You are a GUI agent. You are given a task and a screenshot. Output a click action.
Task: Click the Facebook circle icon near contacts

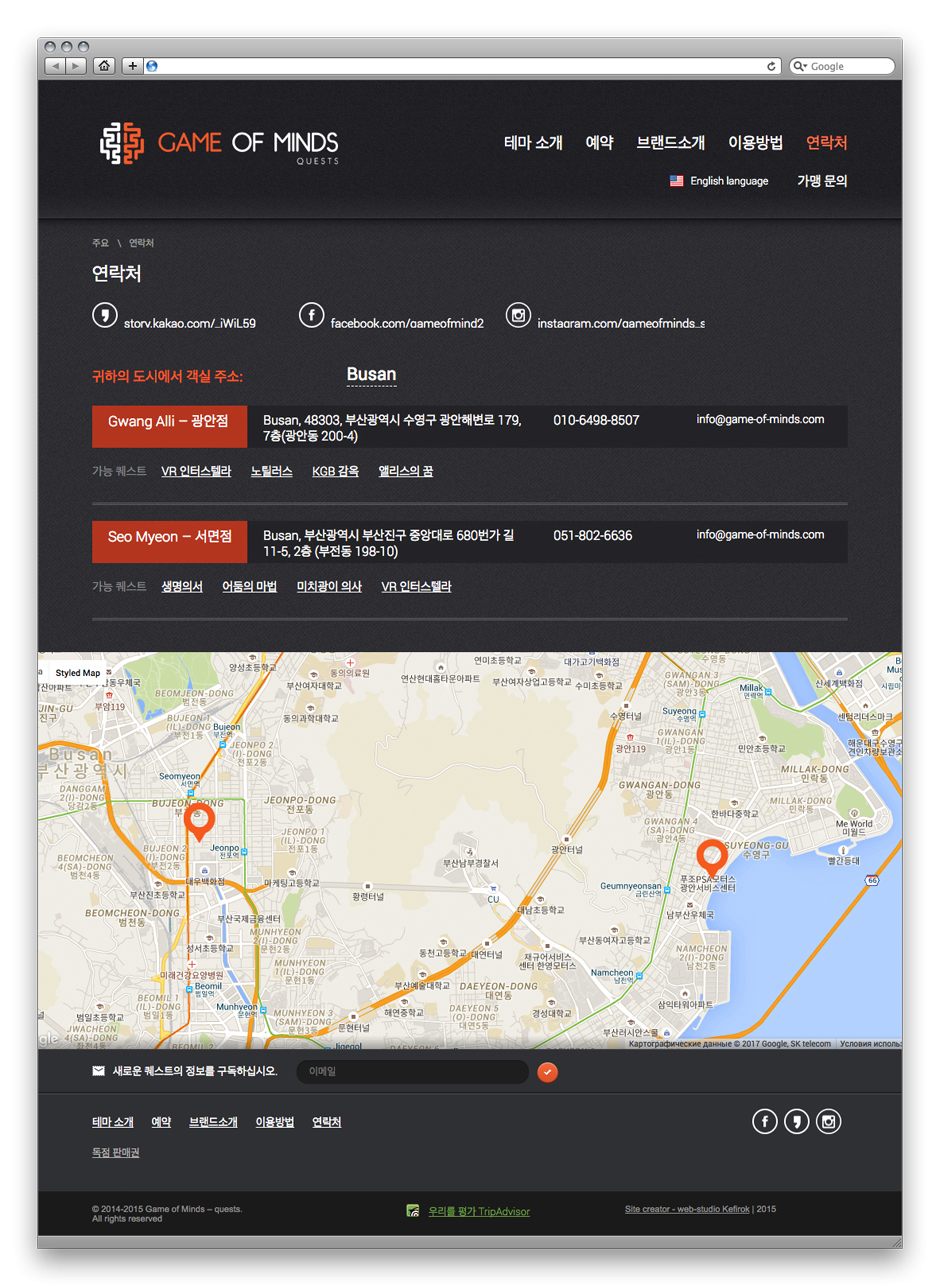pyautogui.click(x=311, y=315)
